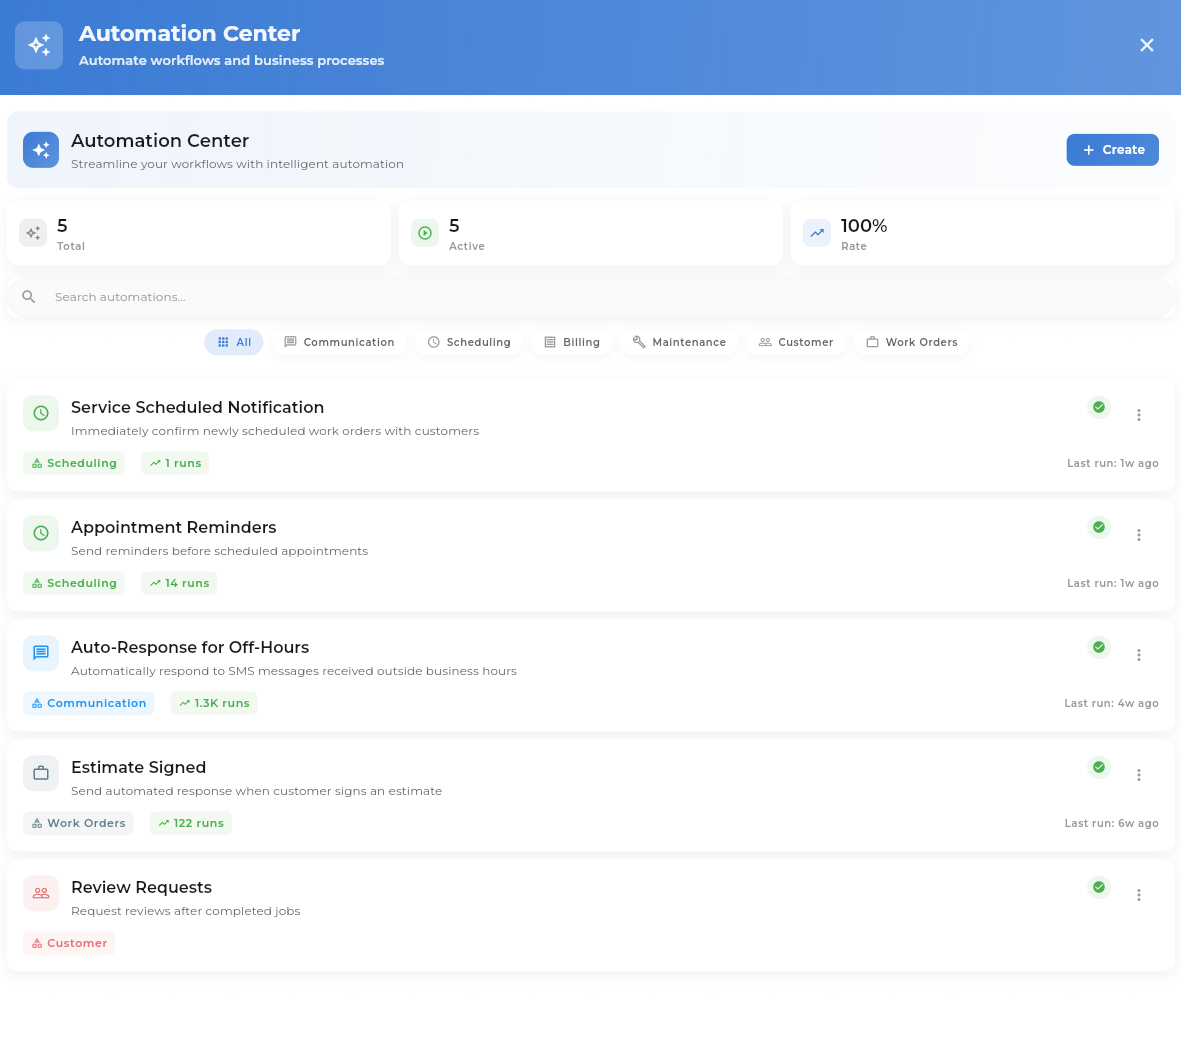Image resolution: width=1181 pixels, height=1037 pixels.
Task: Click the play icon on the Active stats card
Action: (424, 232)
